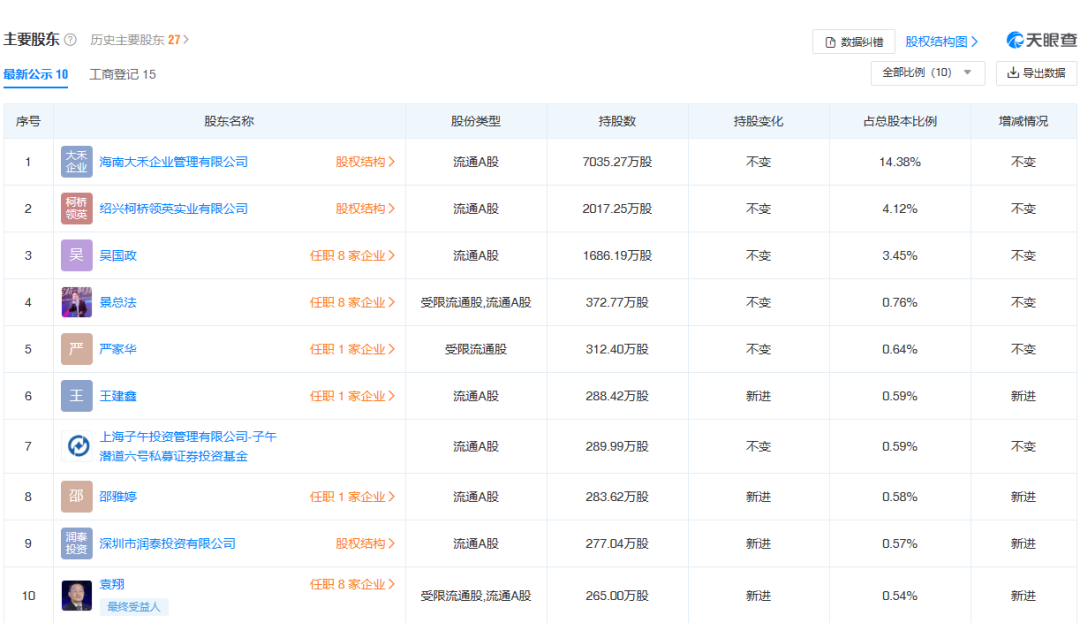This screenshot has width=1080, height=623.
Task: Click 上海子午投资 circular logo icon
Action: click(x=77, y=446)
